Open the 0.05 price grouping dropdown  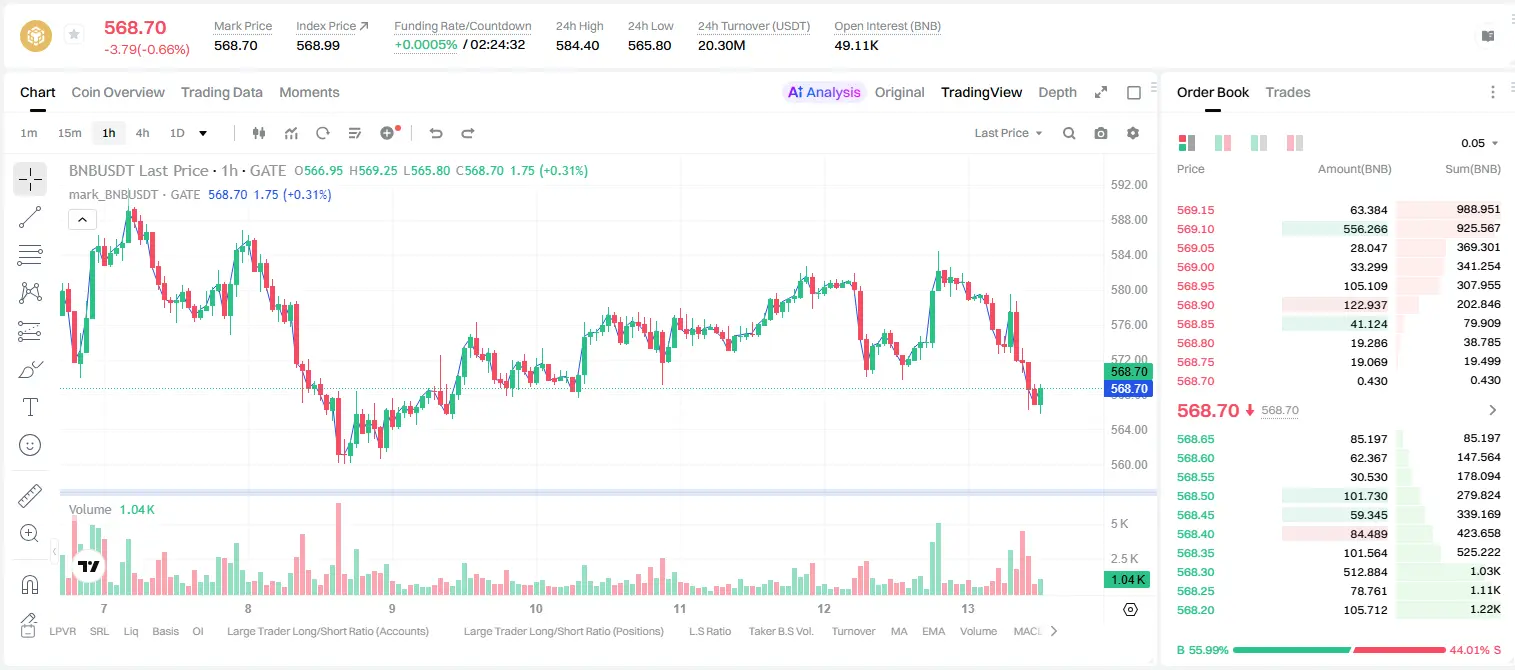click(x=1480, y=143)
